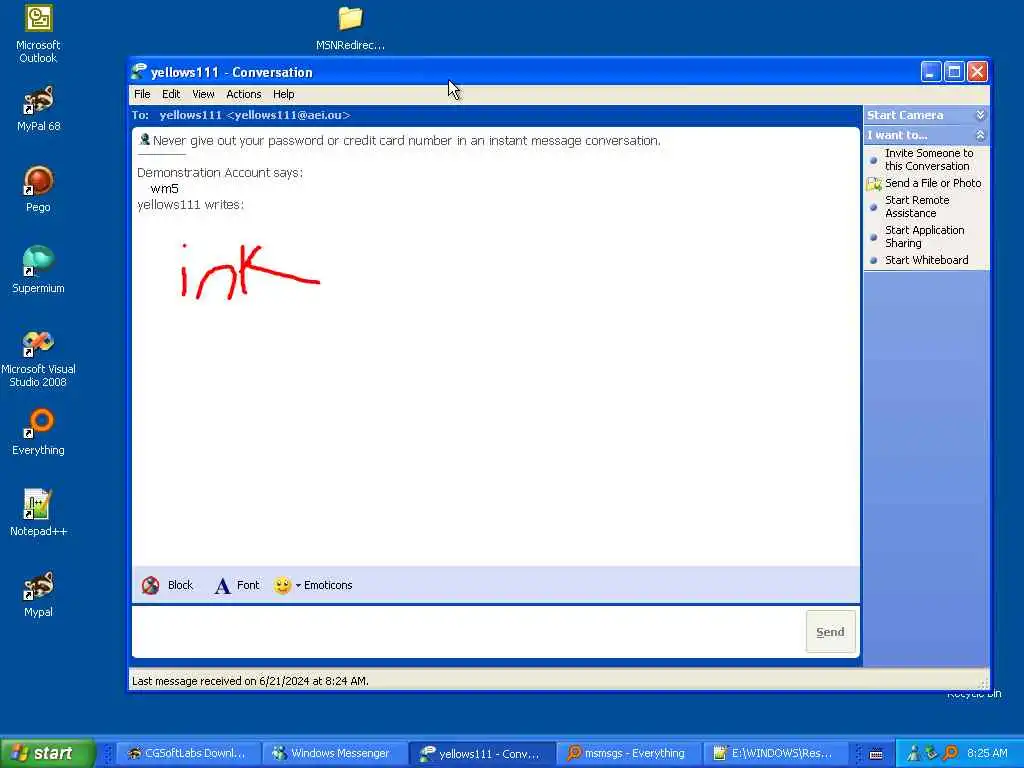Click the 8:25 AM taskbar clock

(987, 753)
